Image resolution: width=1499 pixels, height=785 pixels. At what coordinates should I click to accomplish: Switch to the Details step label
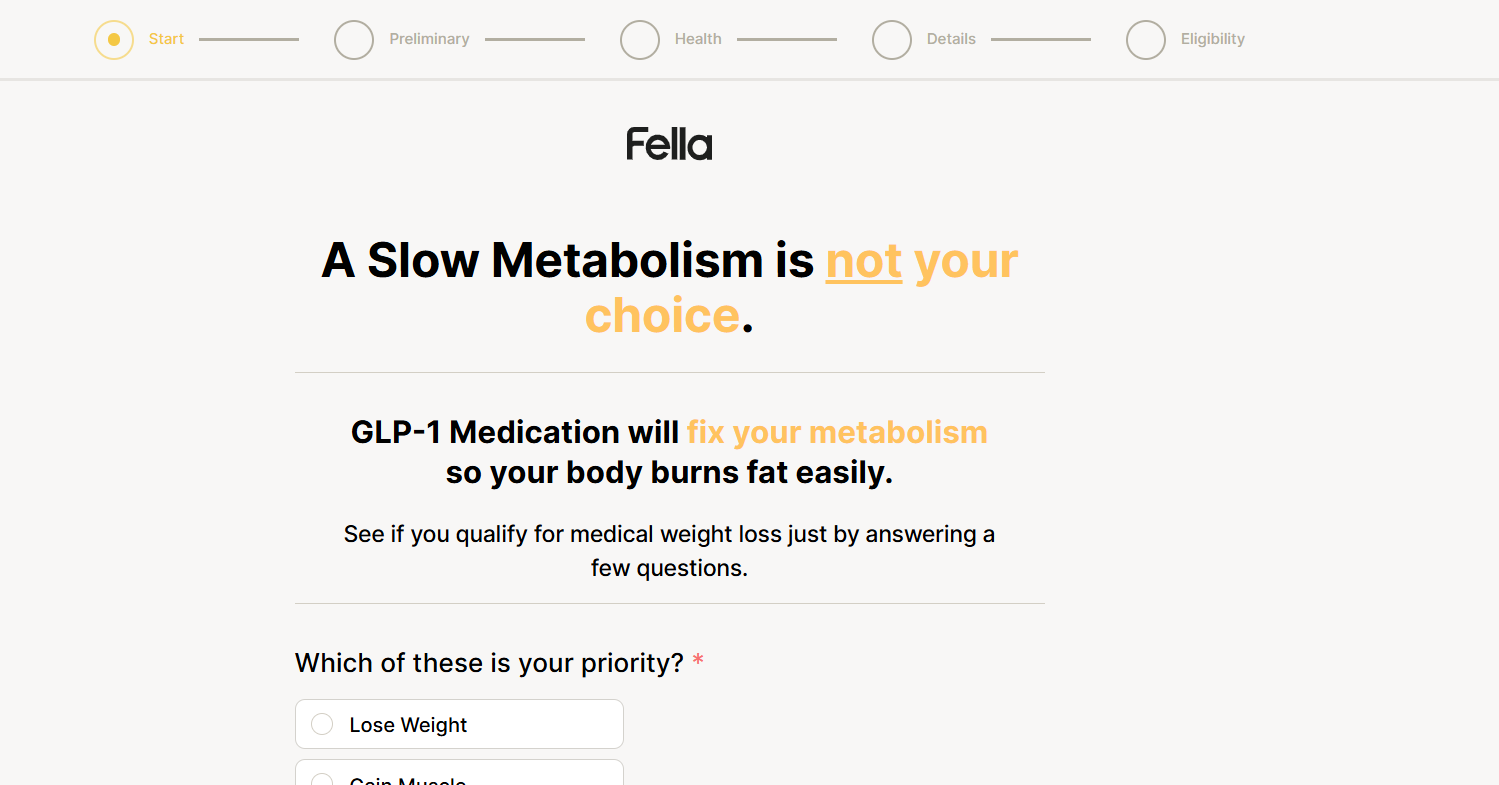point(951,39)
